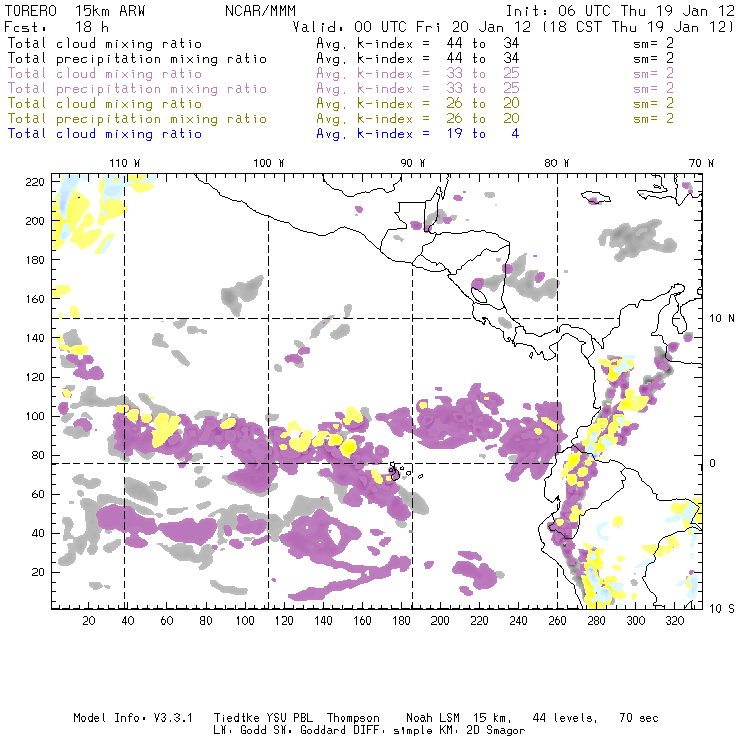740x740 pixels.
Task: Click olive 'Total precipitation mixing ratio' legend line
Action: click(137, 118)
